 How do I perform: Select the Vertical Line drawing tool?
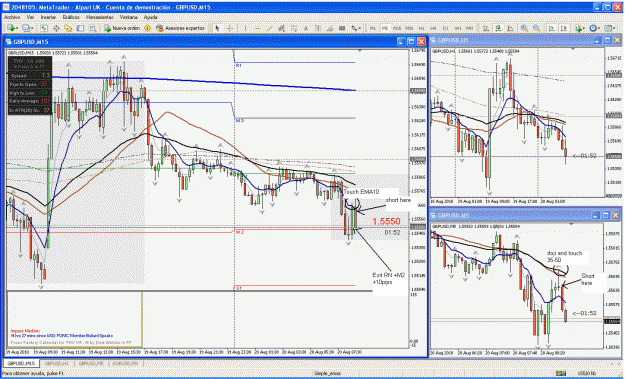[246, 28]
